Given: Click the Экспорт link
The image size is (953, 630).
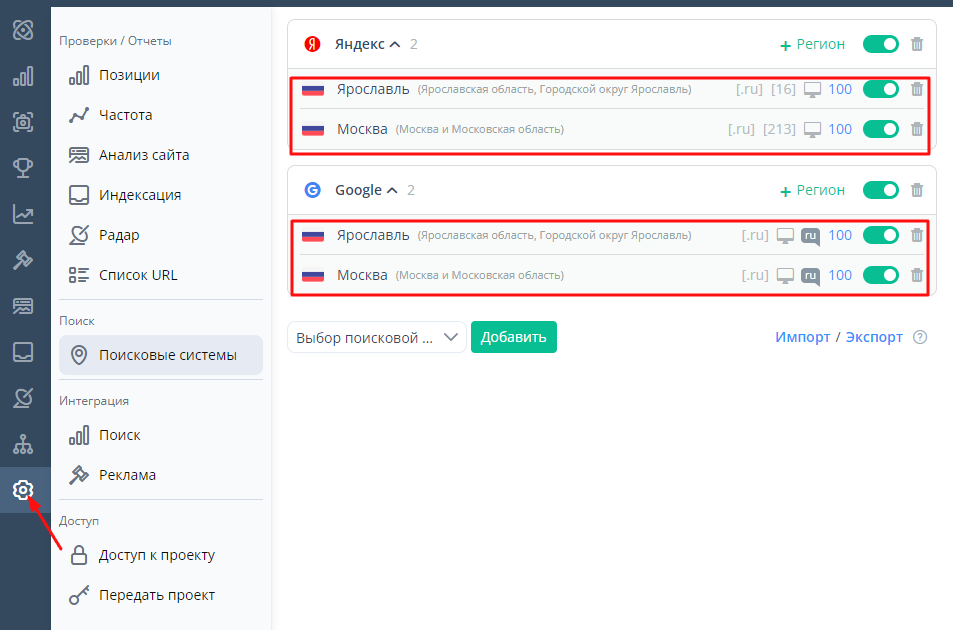Looking at the screenshot, I should [874, 337].
